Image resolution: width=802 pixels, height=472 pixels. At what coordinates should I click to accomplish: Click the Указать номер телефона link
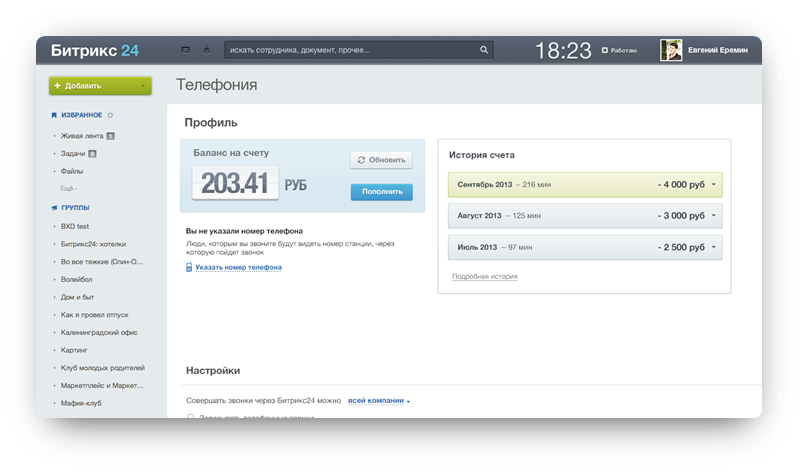[238, 267]
